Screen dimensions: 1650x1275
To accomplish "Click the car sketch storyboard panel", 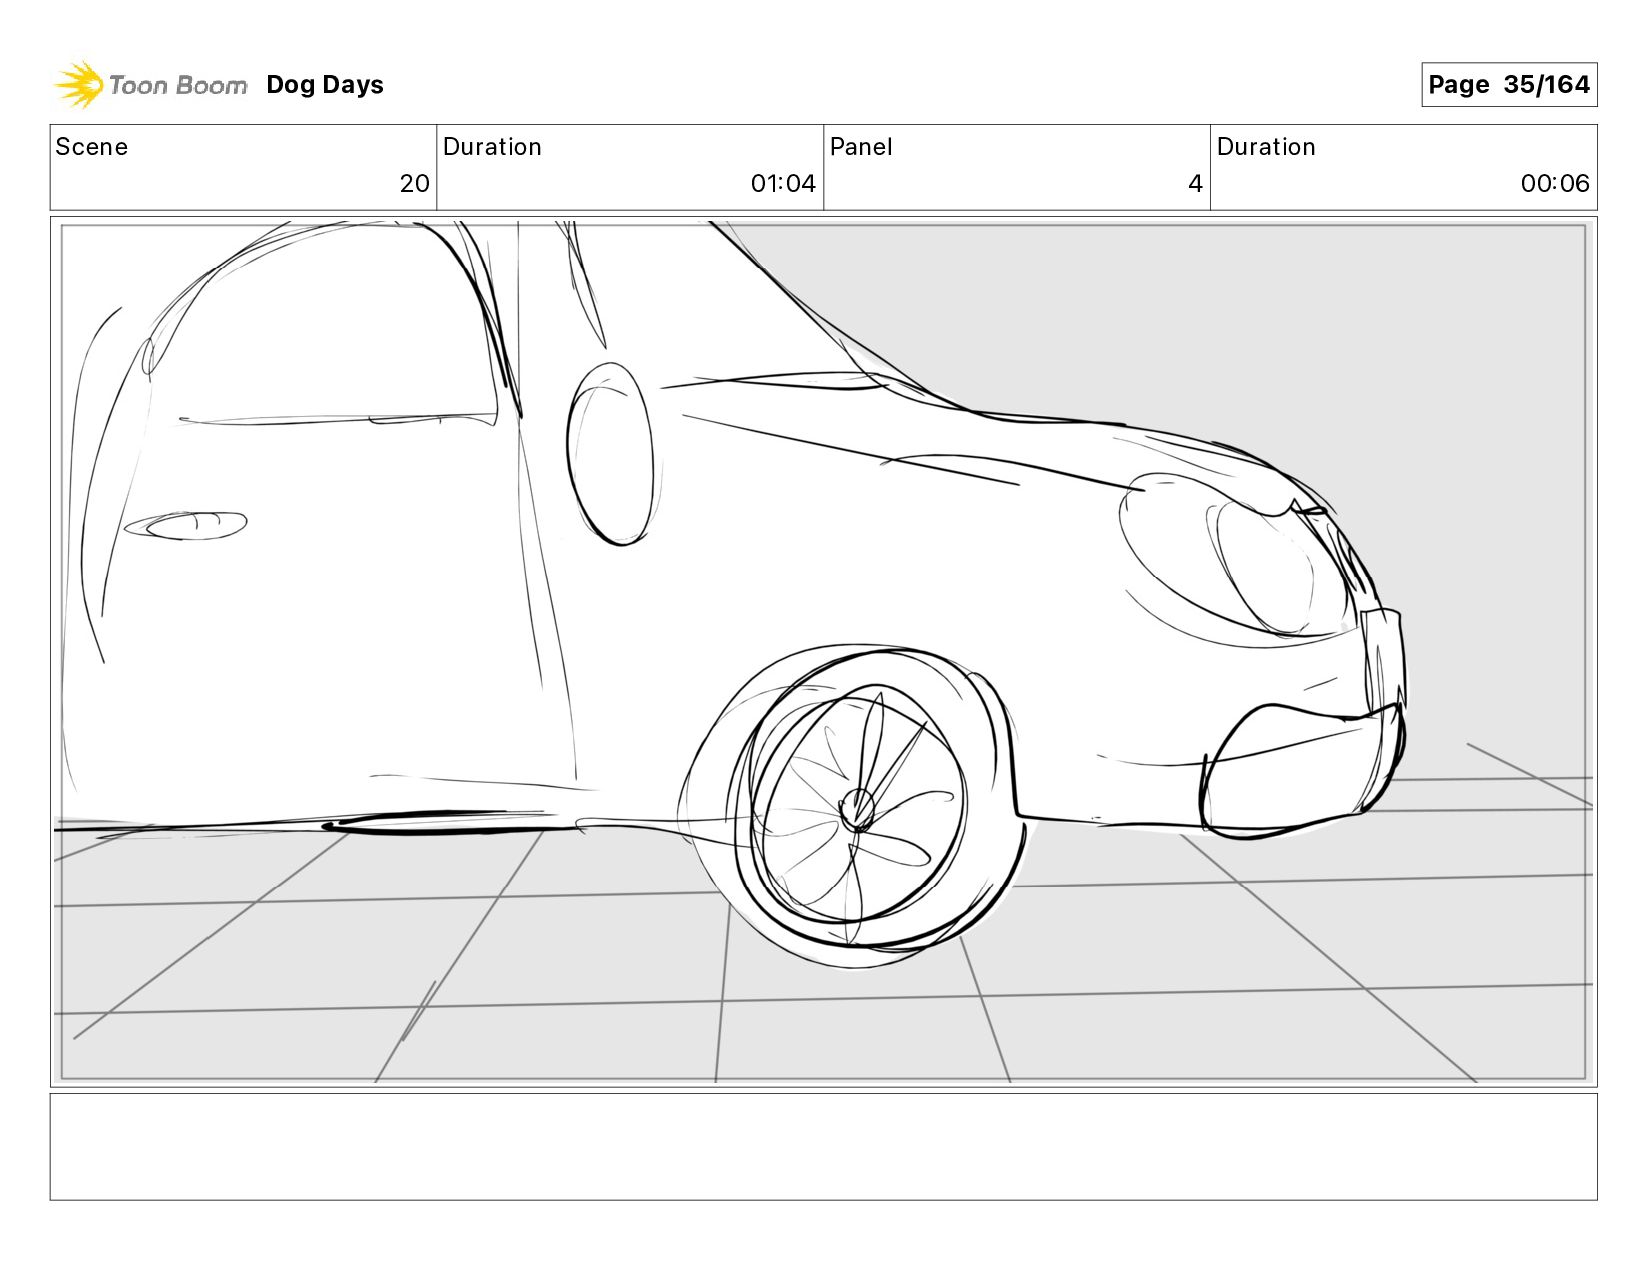I will pyautogui.click(x=824, y=652).
